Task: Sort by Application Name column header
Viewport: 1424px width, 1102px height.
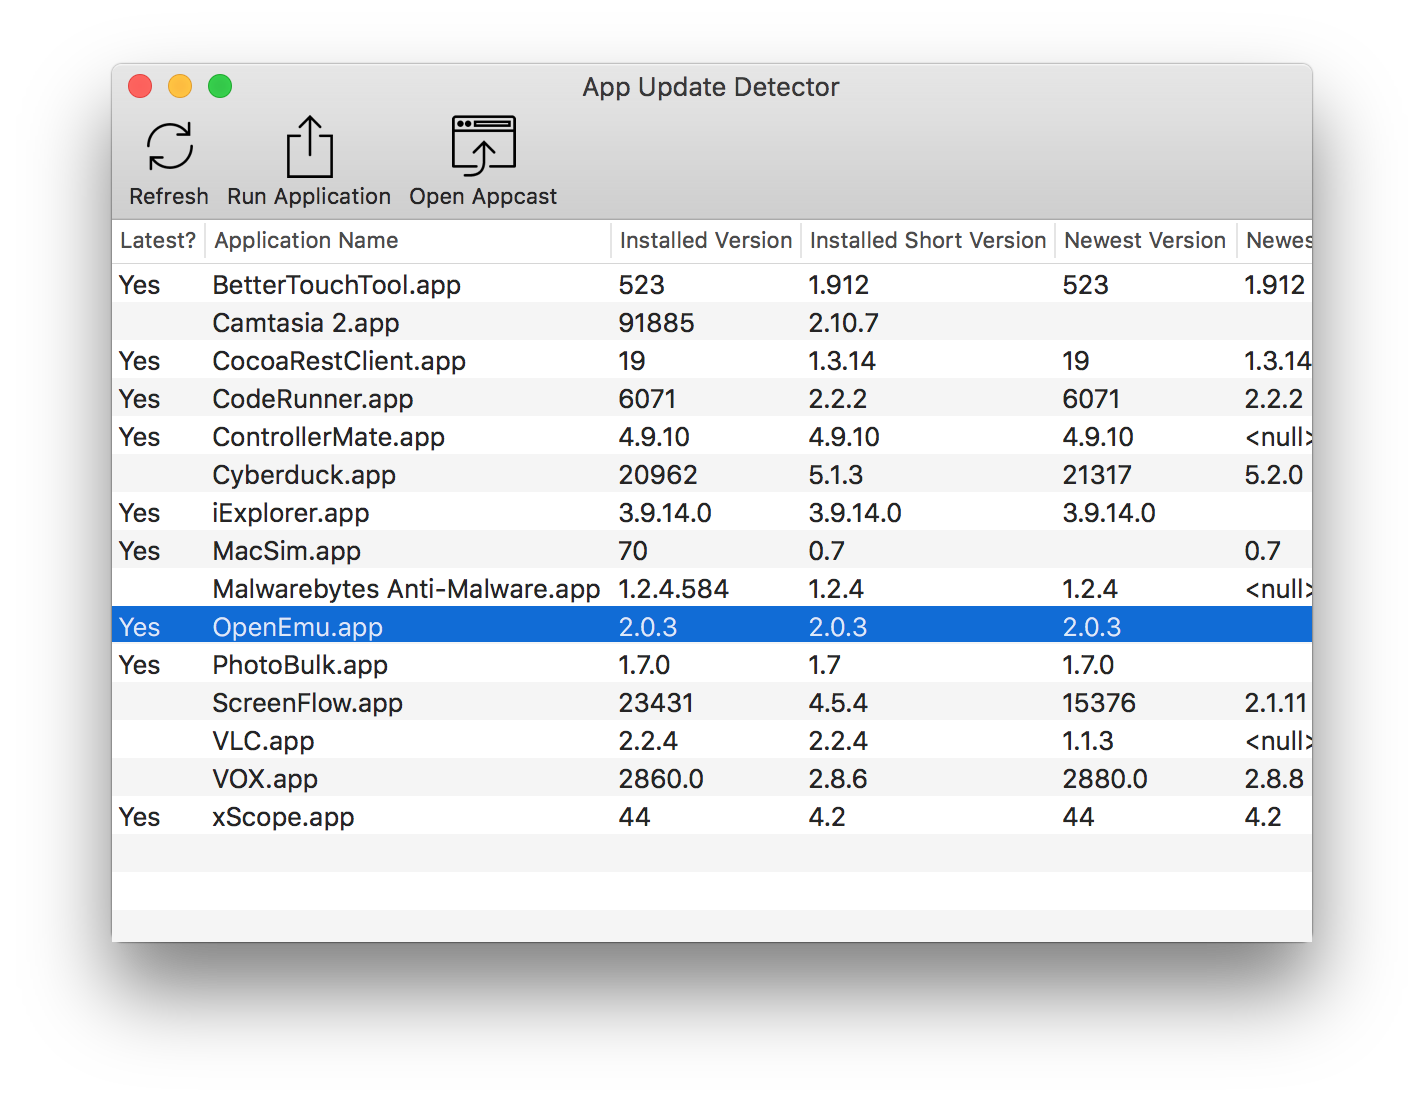Action: click(408, 241)
